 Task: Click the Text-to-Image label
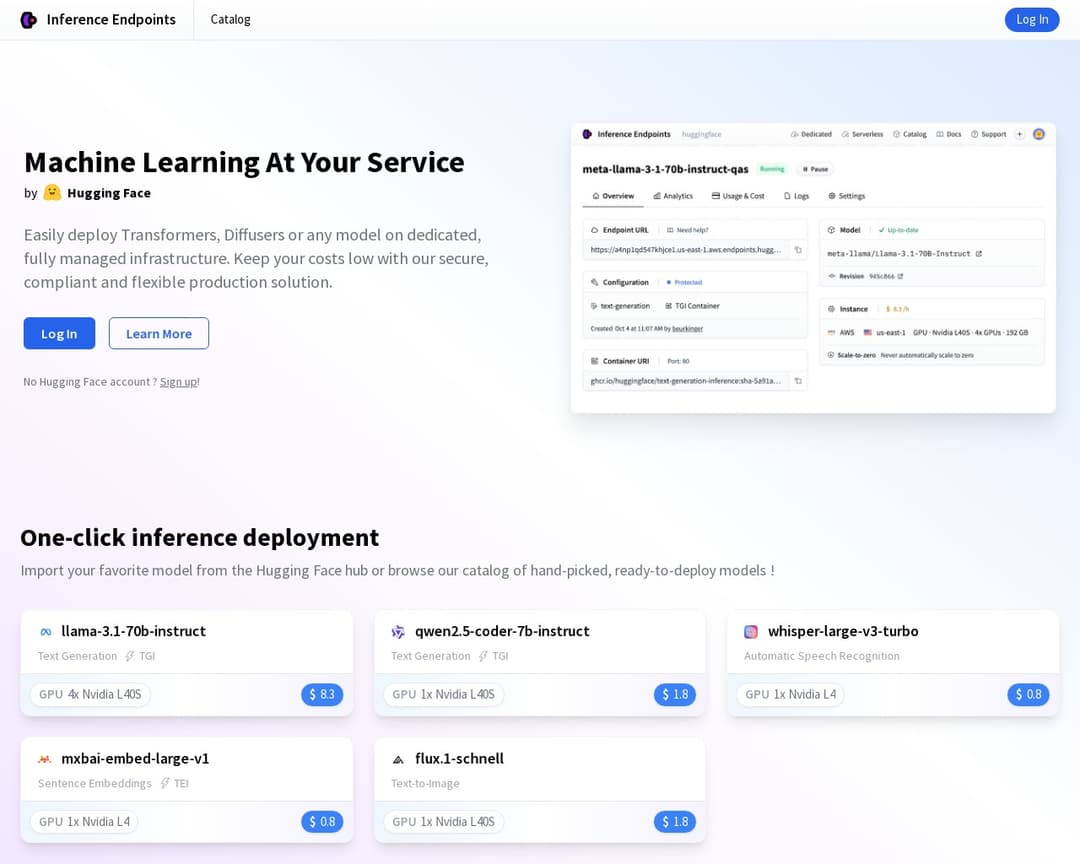(x=425, y=783)
